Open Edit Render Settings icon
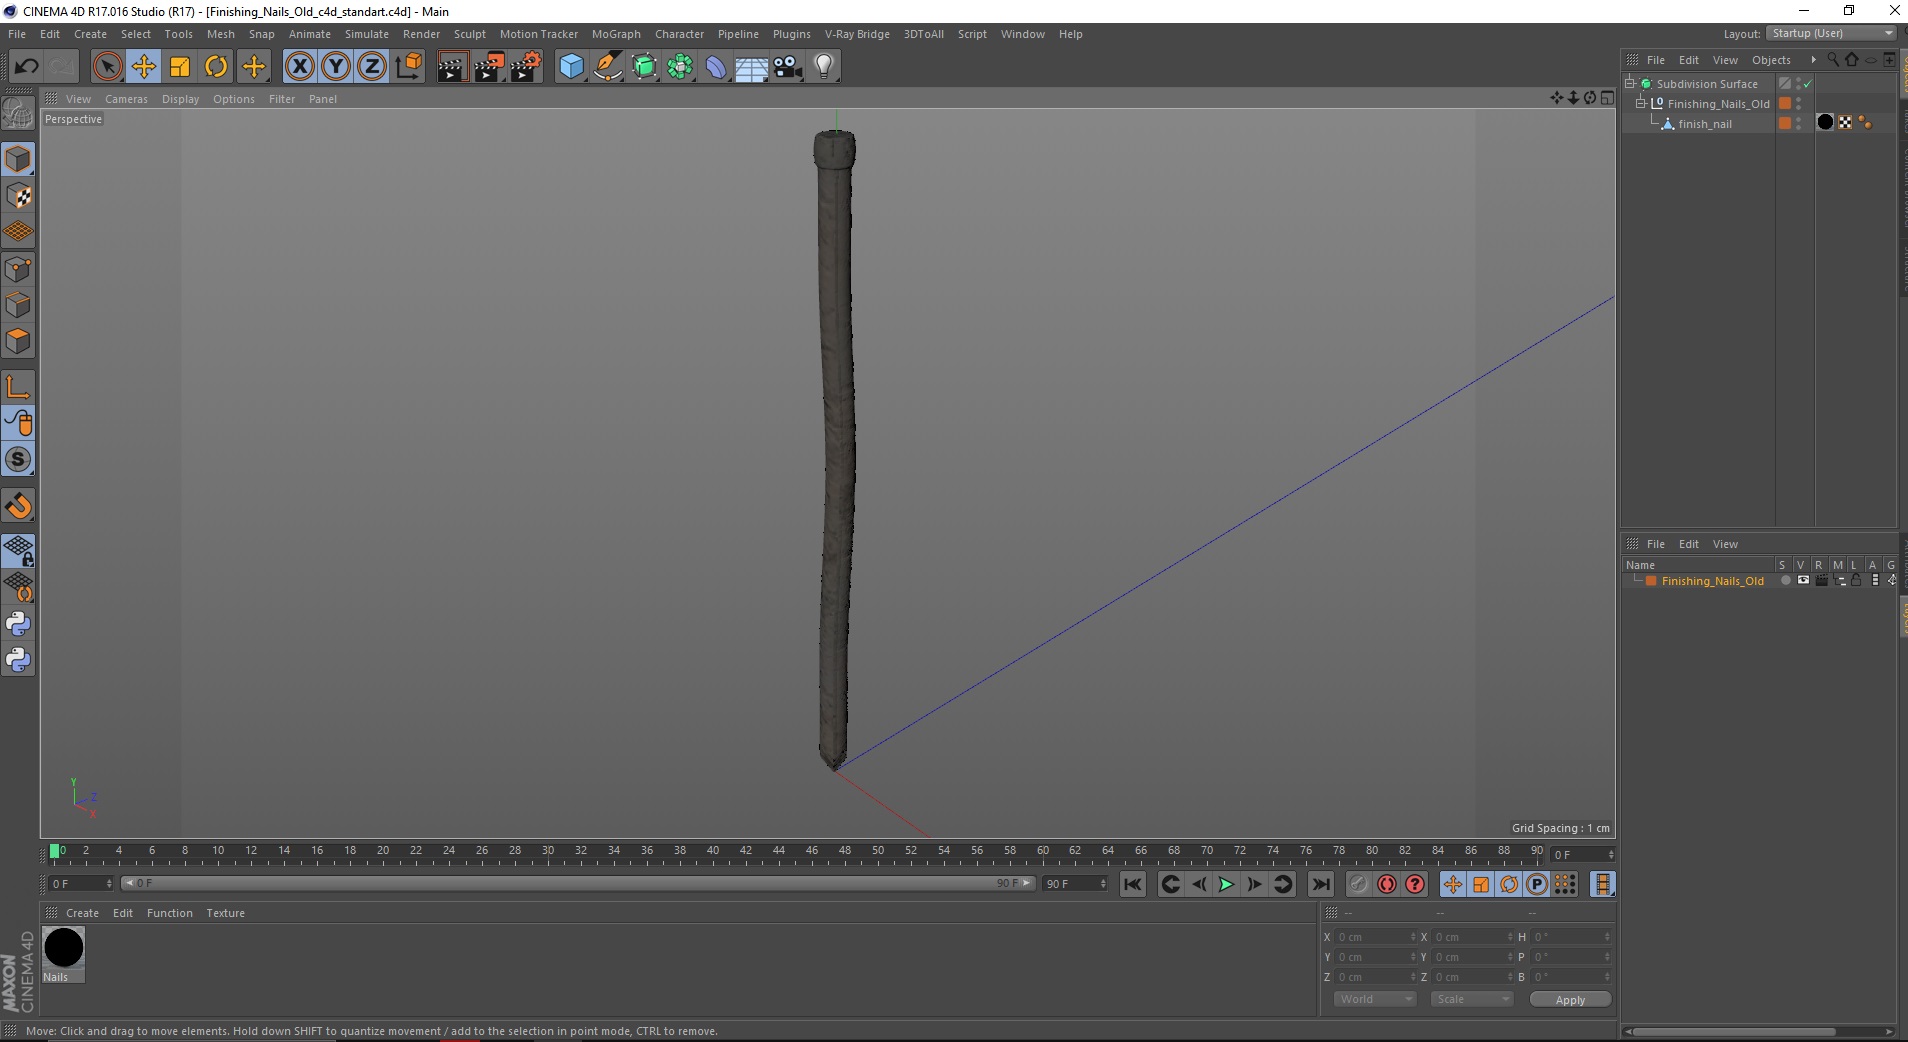1908x1042 pixels. [526, 67]
